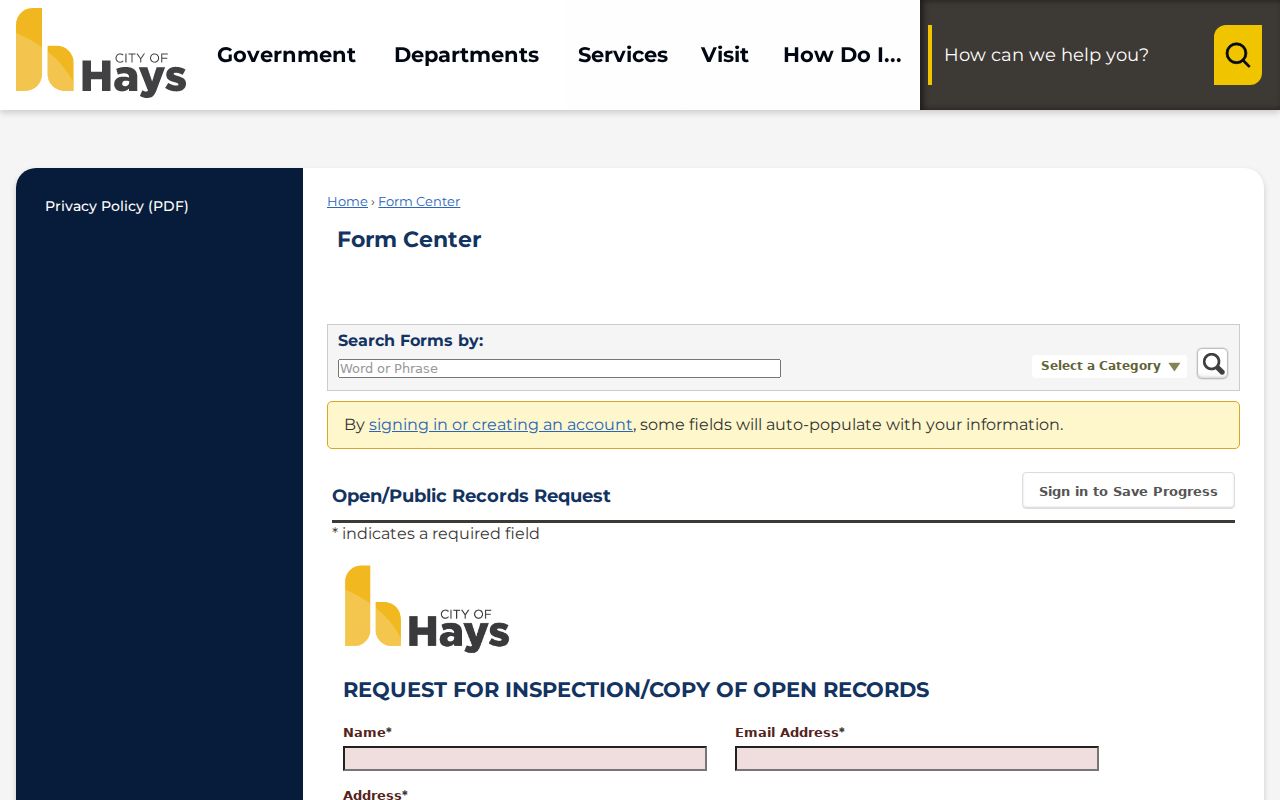This screenshot has height=800, width=1280.
Task: Click the City of Hays header logo
Action: (101, 53)
